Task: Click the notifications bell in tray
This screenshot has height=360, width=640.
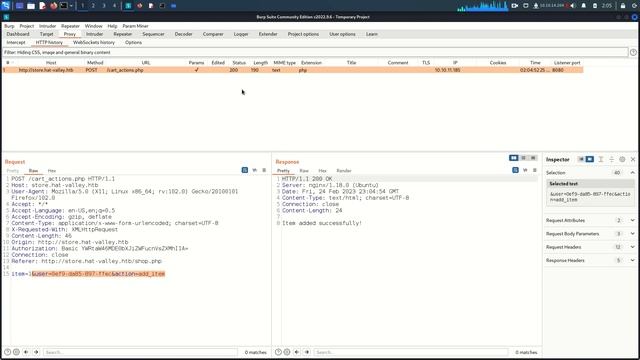Action: 584,6
